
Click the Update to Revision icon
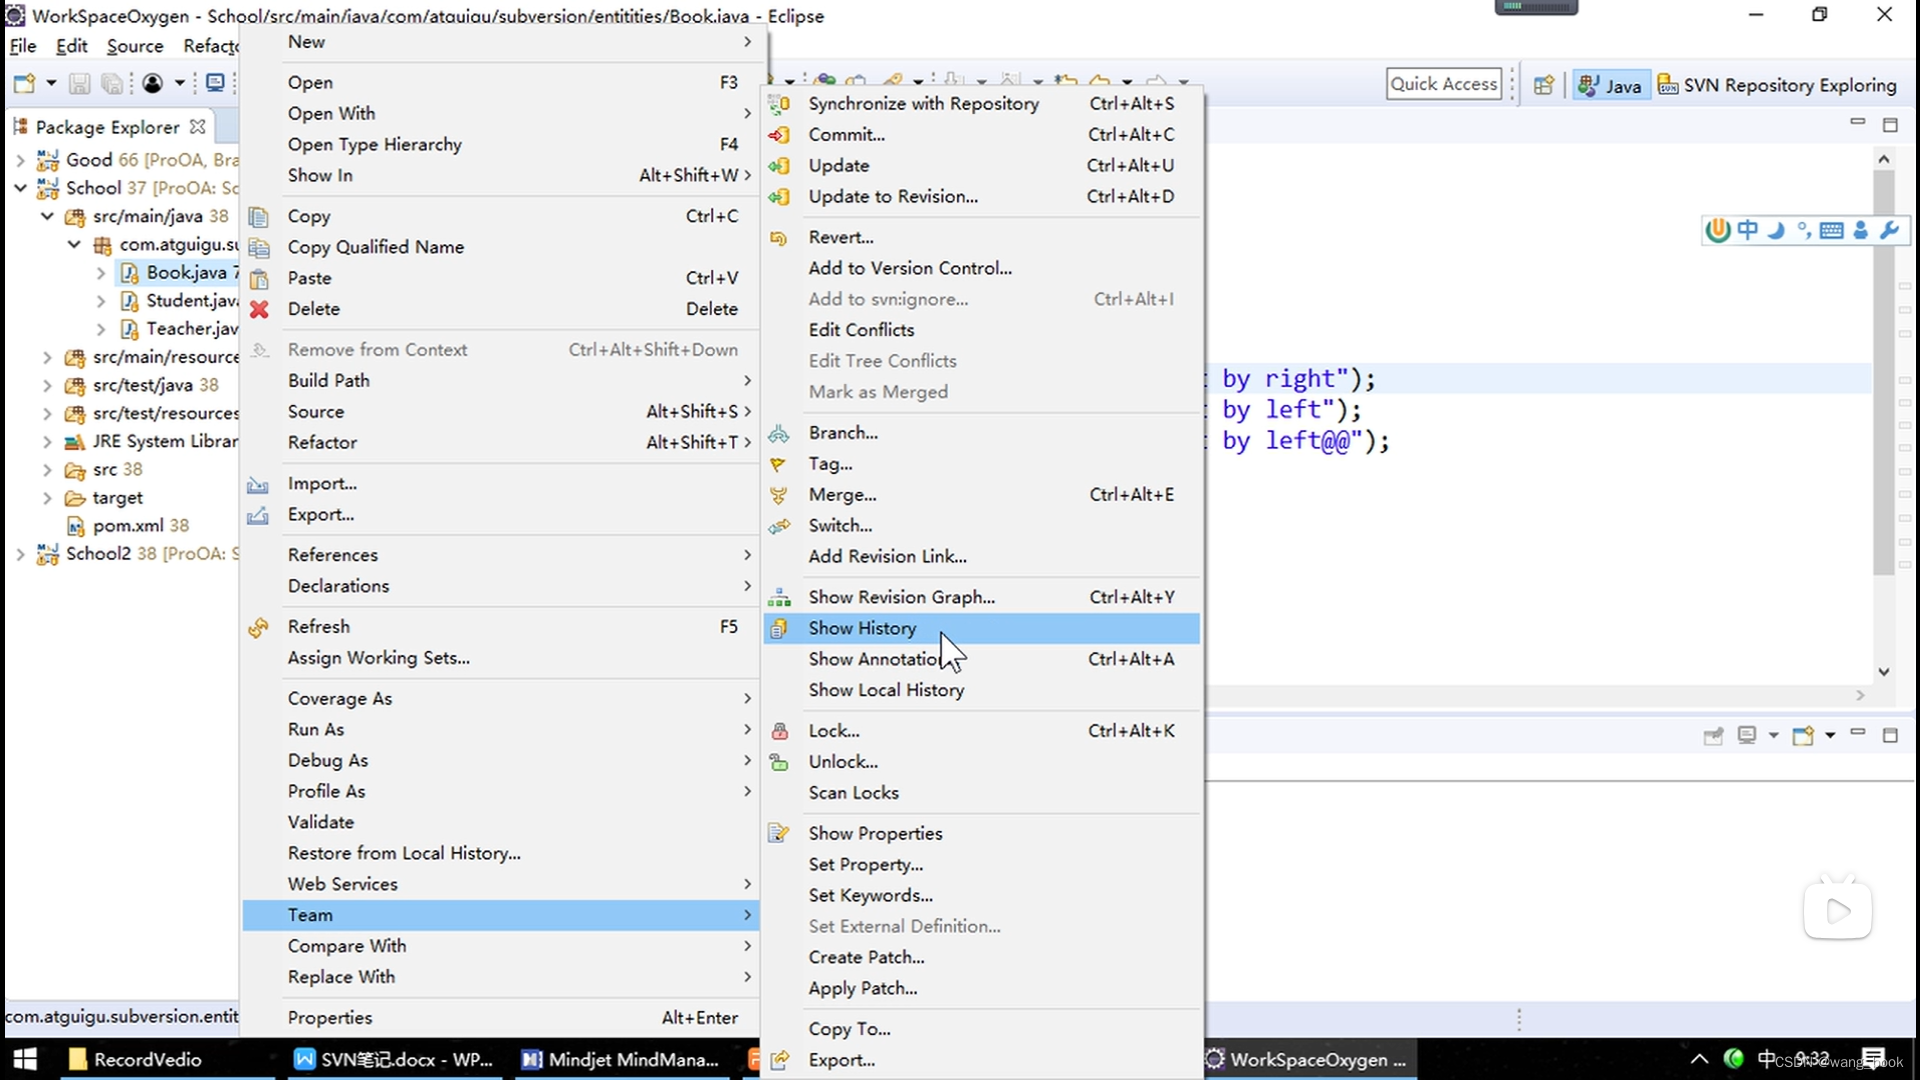[x=779, y=197]
